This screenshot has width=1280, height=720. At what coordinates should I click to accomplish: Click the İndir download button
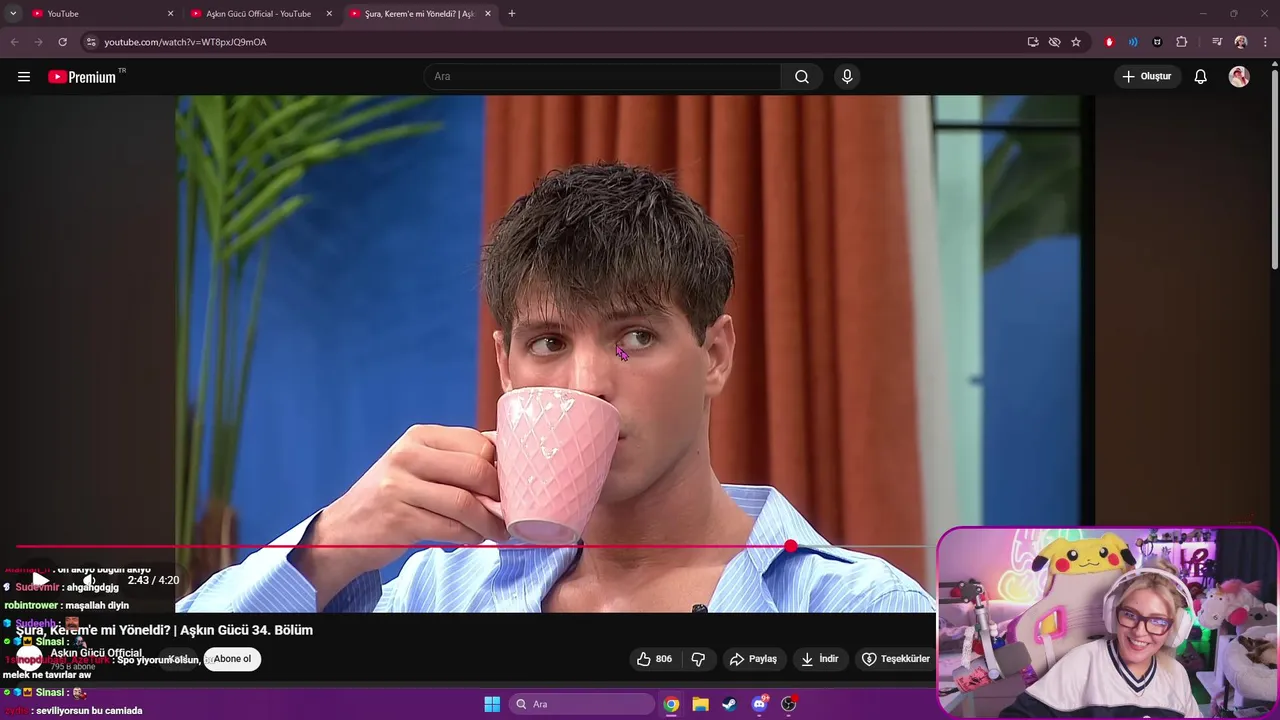(x=820, y=659)
